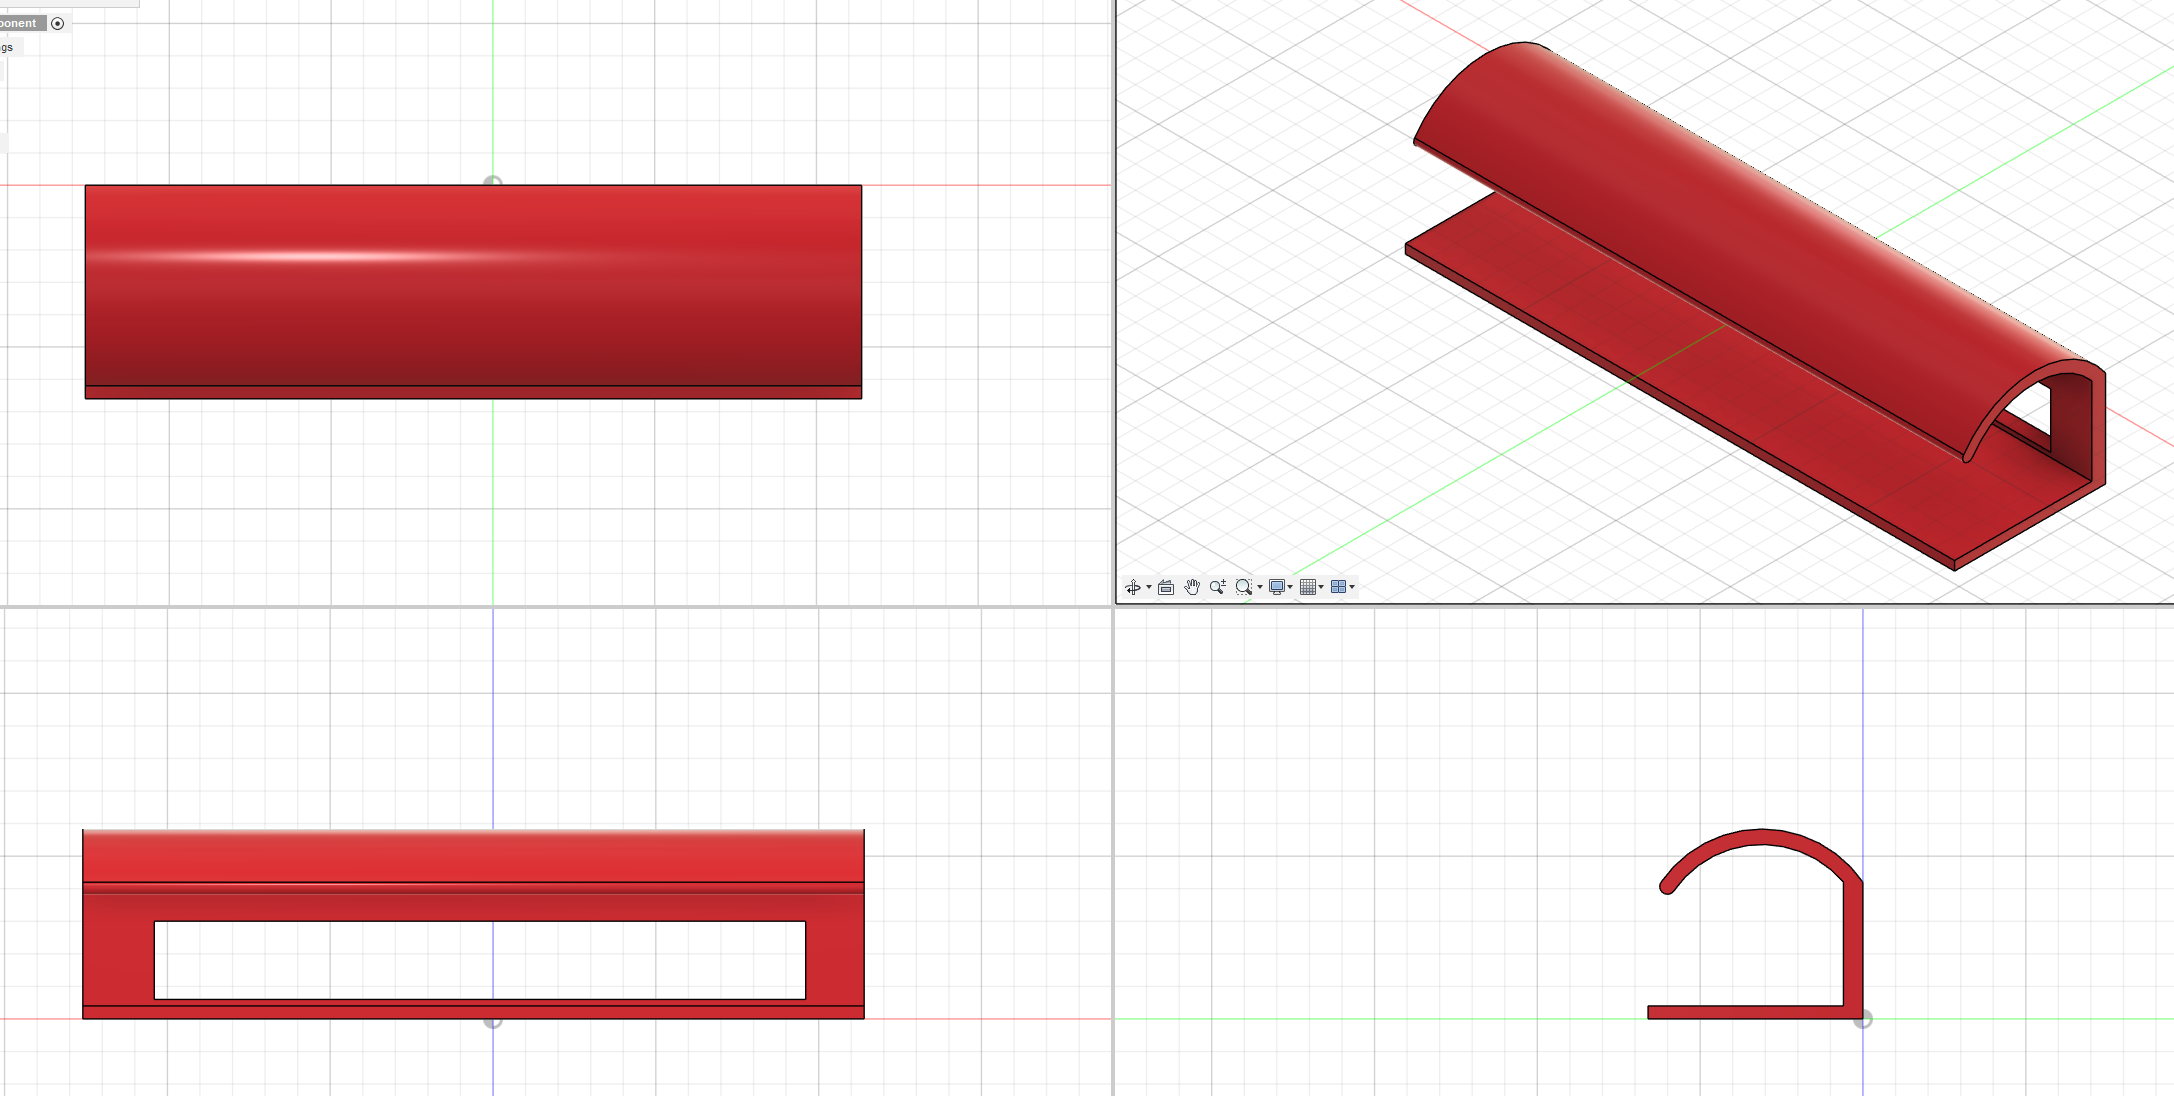
Task: Select the Document Settings browser item
Action: pyautogui.click(x=8, y=47)
